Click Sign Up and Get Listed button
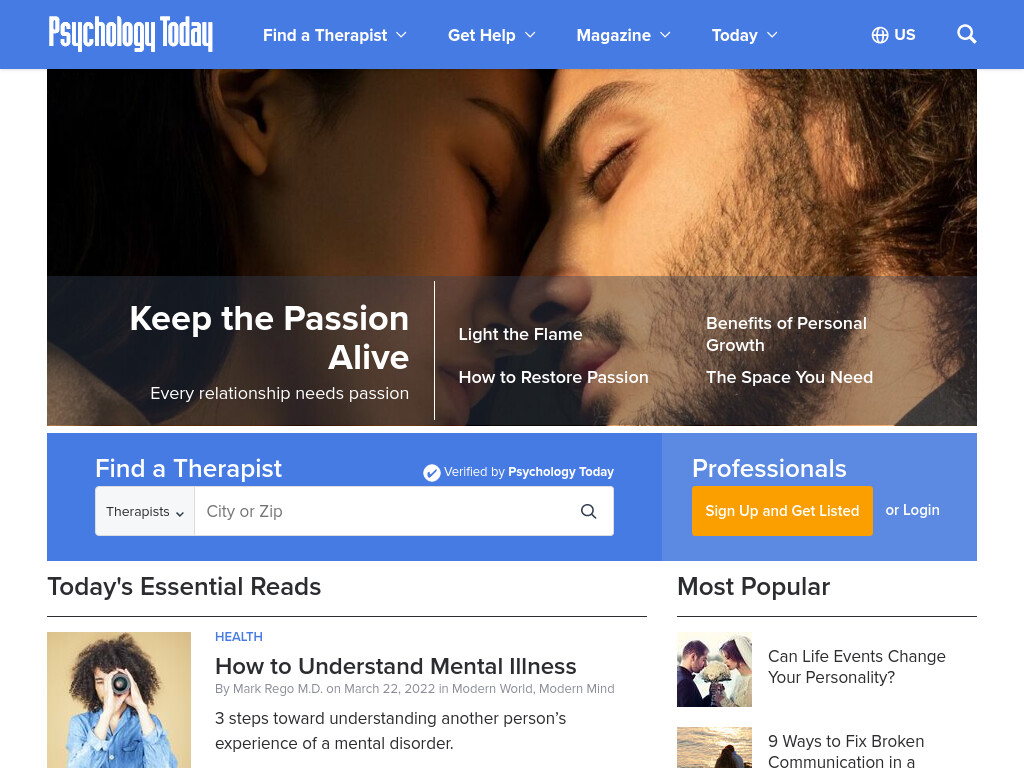This screenshot has height=768, width=1024. coord(782,511)
